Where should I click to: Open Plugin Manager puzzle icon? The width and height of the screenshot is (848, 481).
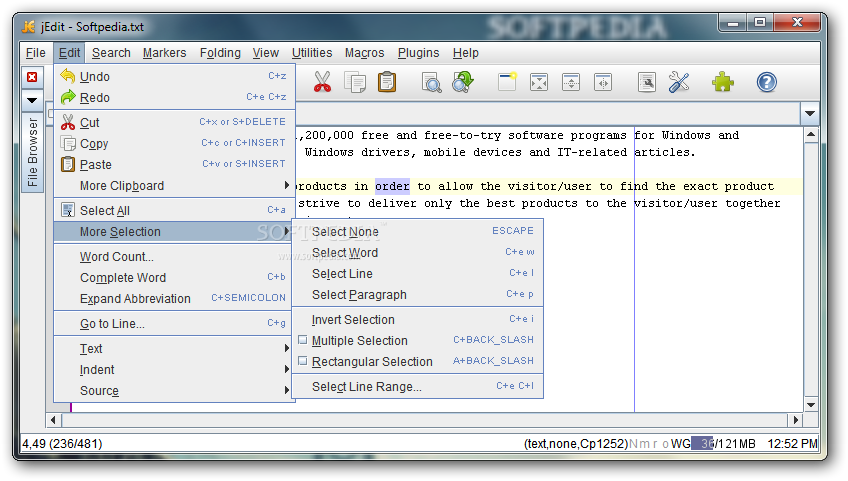click(723, 82)
